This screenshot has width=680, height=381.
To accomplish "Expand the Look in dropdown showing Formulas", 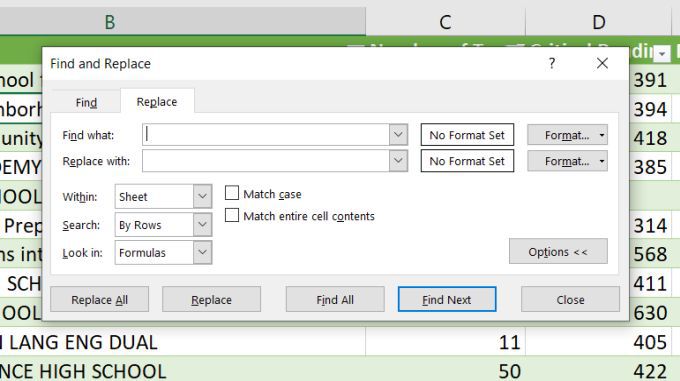I will [x=203, y=252].
